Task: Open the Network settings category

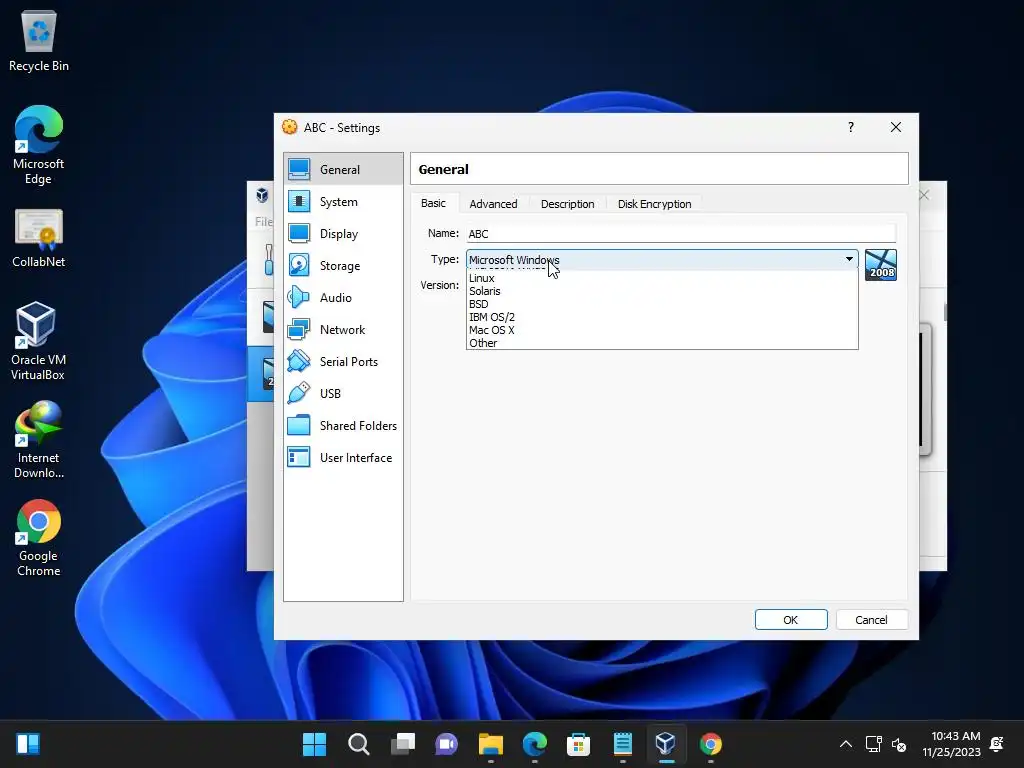Action: coord(344,329)
